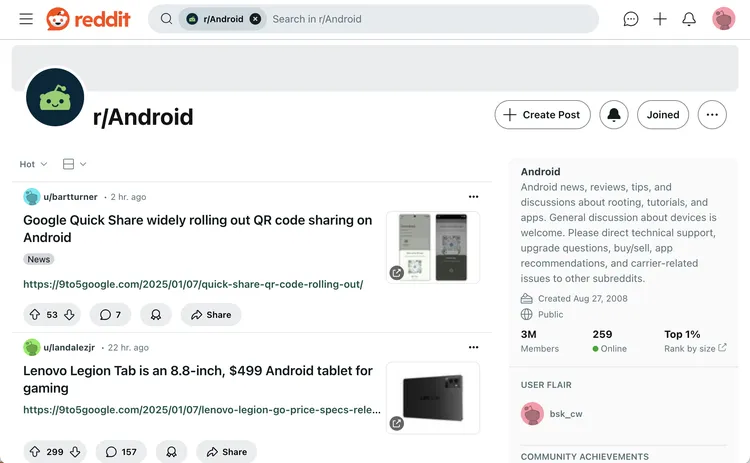Open the hamburger navigation menu
The height and width of the screenshot is (463, 750).
[x=26, y=19]
